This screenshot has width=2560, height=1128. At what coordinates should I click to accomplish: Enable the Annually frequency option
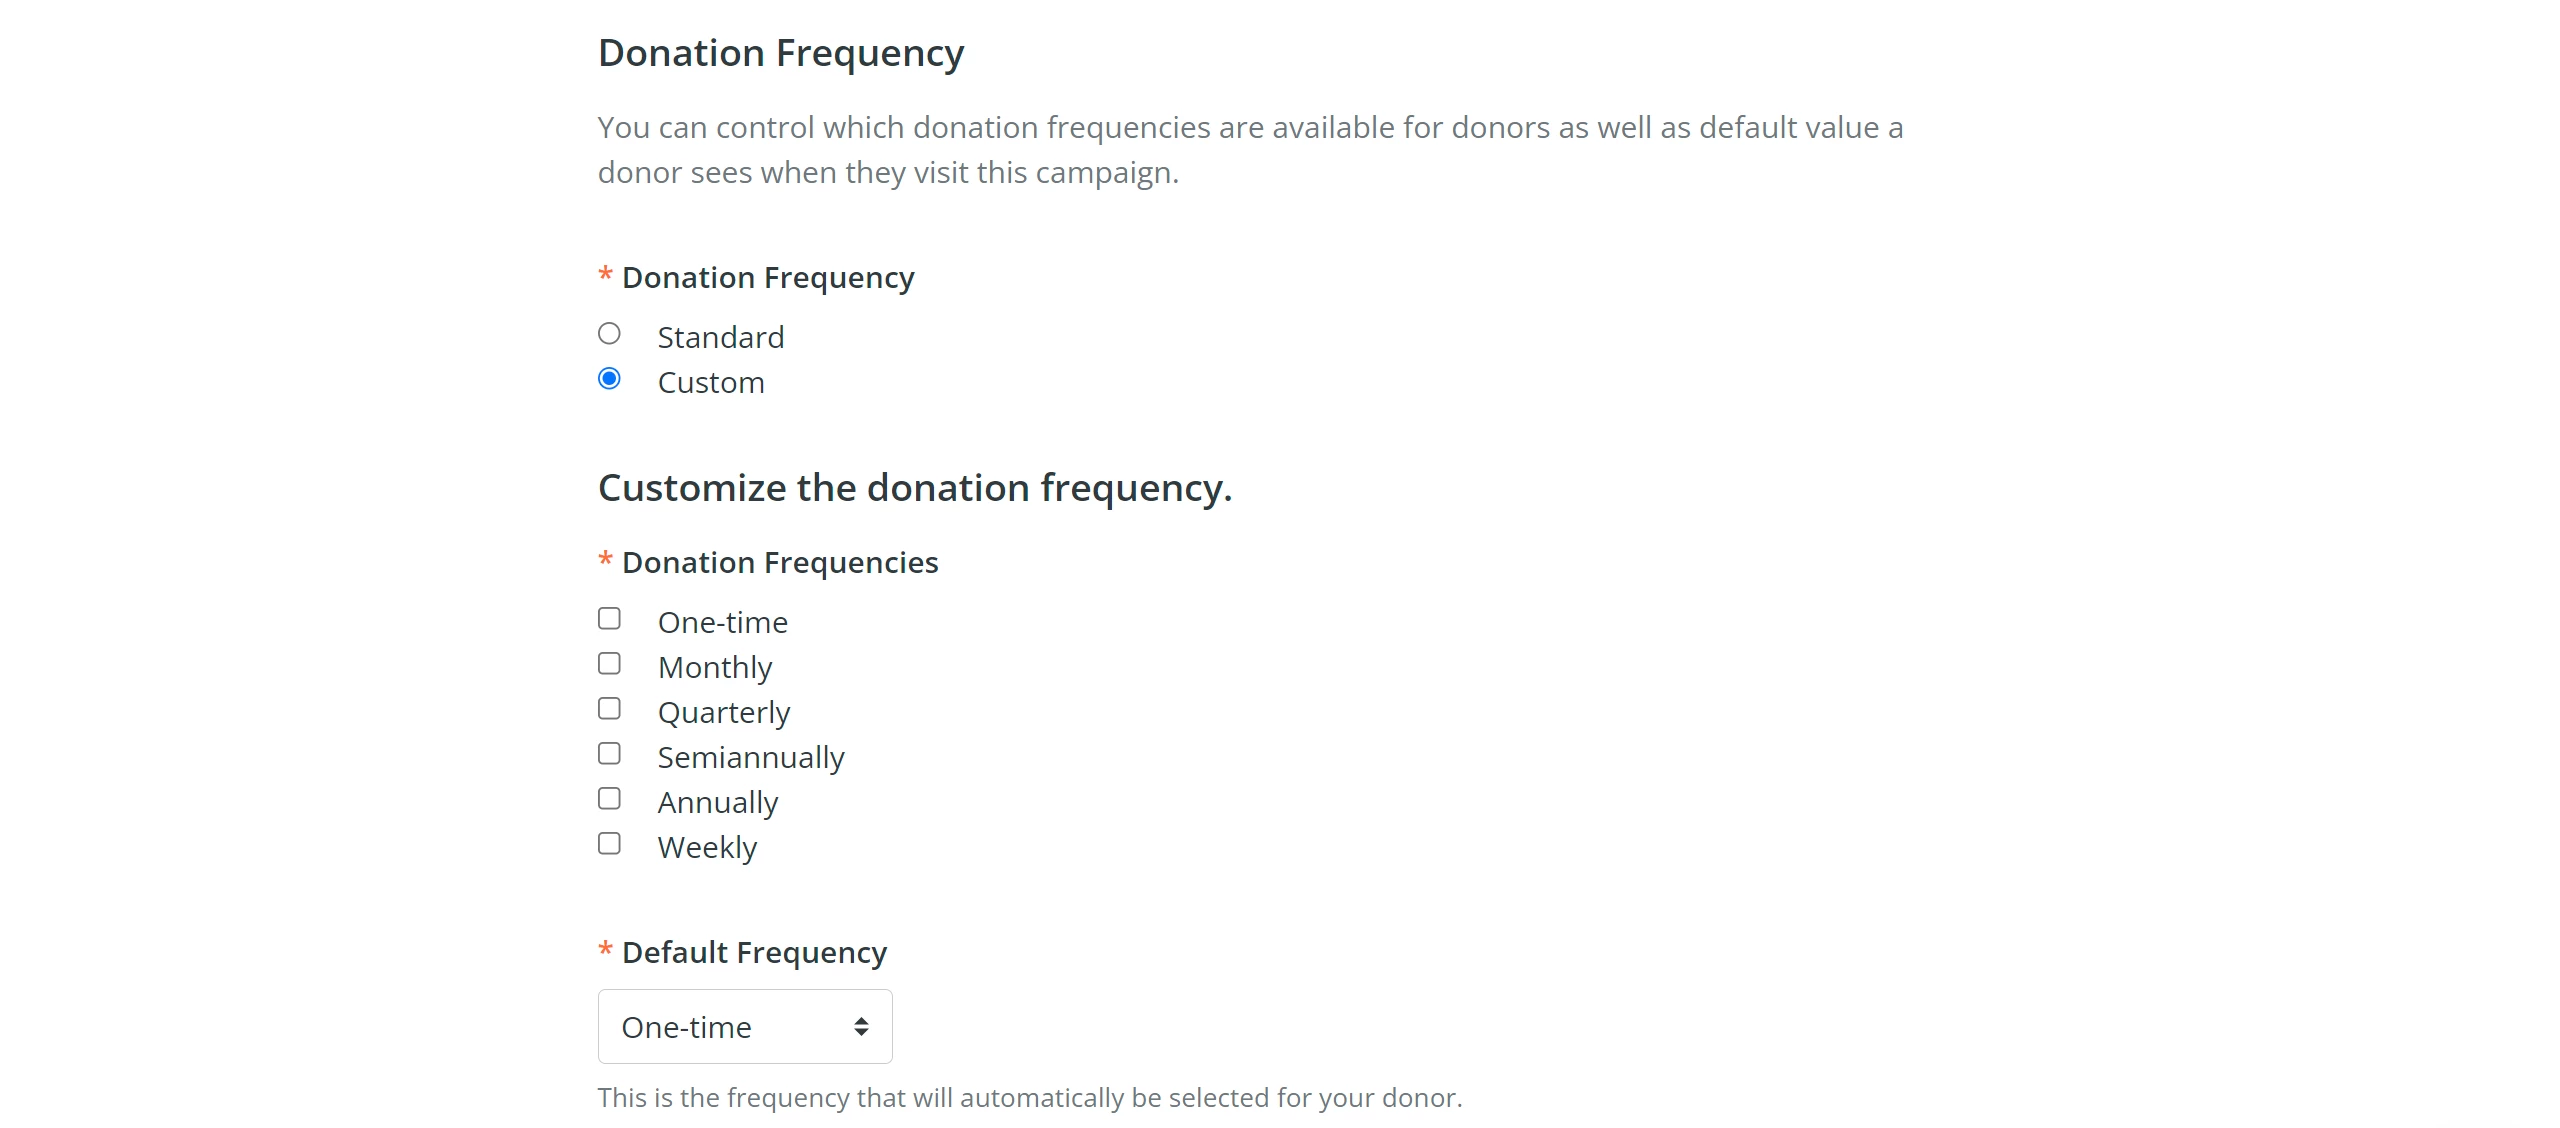click(x=610, y=798)
